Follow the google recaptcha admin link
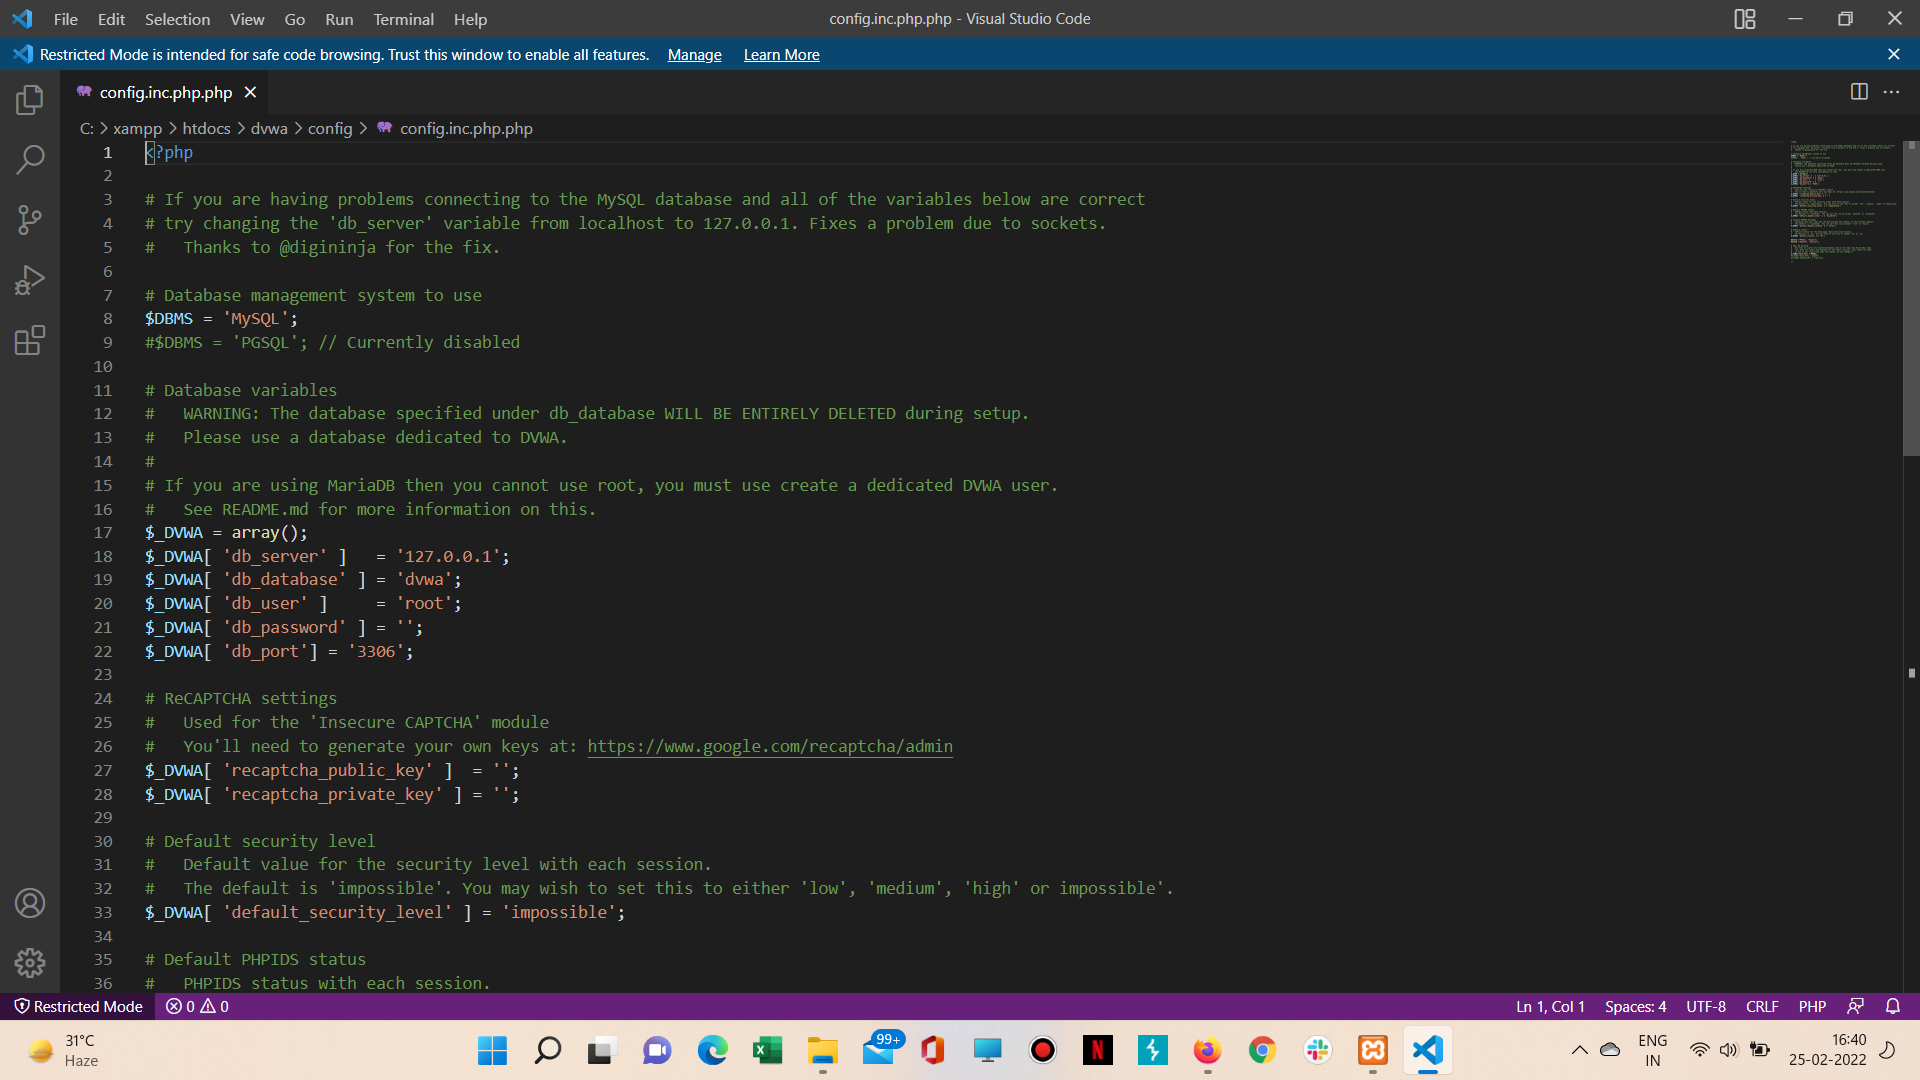1920x1080 pixels. pos(769,746)
